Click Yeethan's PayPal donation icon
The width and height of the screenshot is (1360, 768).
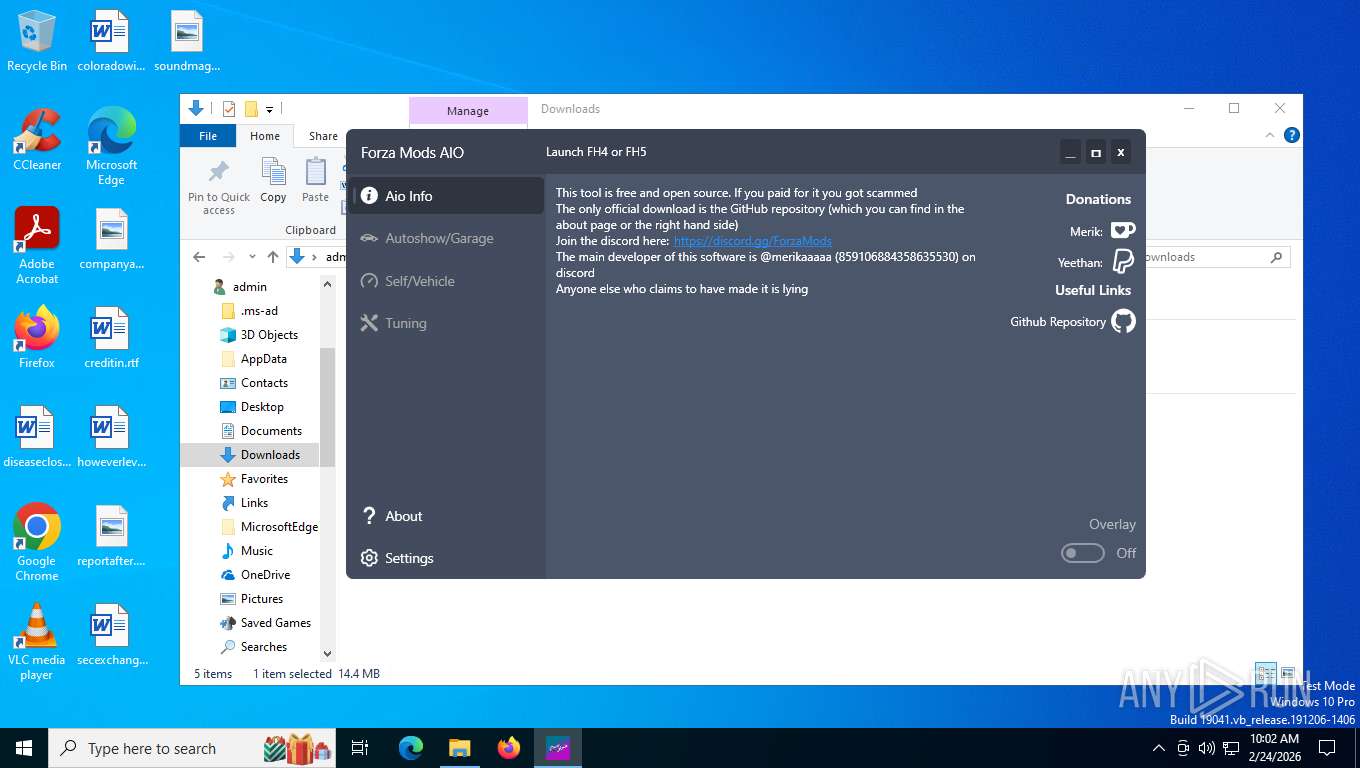pyautogui.click(x=1123, y=262)
